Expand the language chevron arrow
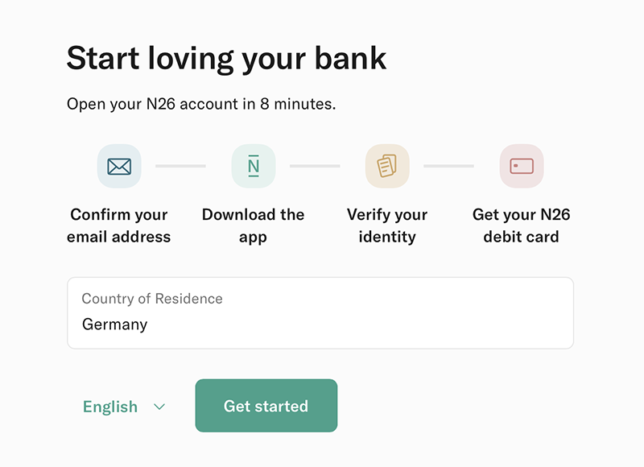Screen dimensions: 644x467 pyautogui.click(x=159, y=407)
